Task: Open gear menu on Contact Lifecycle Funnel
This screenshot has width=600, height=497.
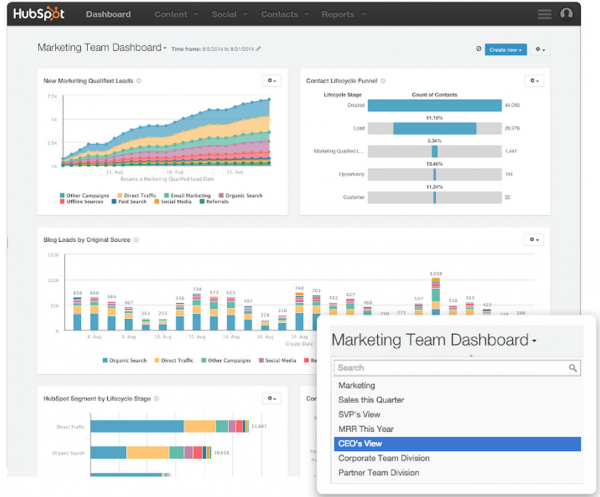Action: click(534, 81)
